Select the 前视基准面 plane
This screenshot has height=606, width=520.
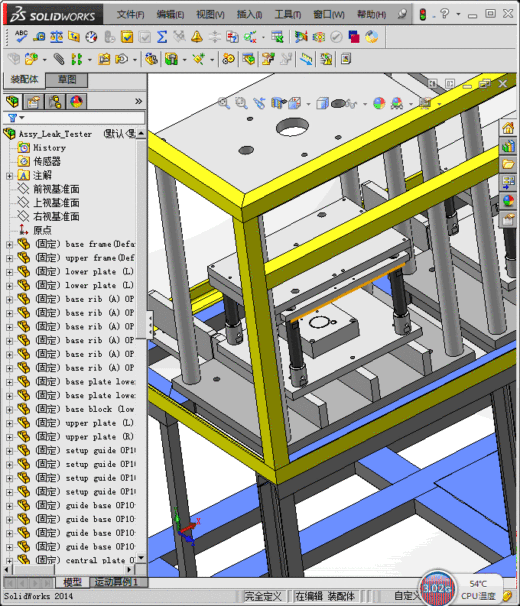point(56,189)
